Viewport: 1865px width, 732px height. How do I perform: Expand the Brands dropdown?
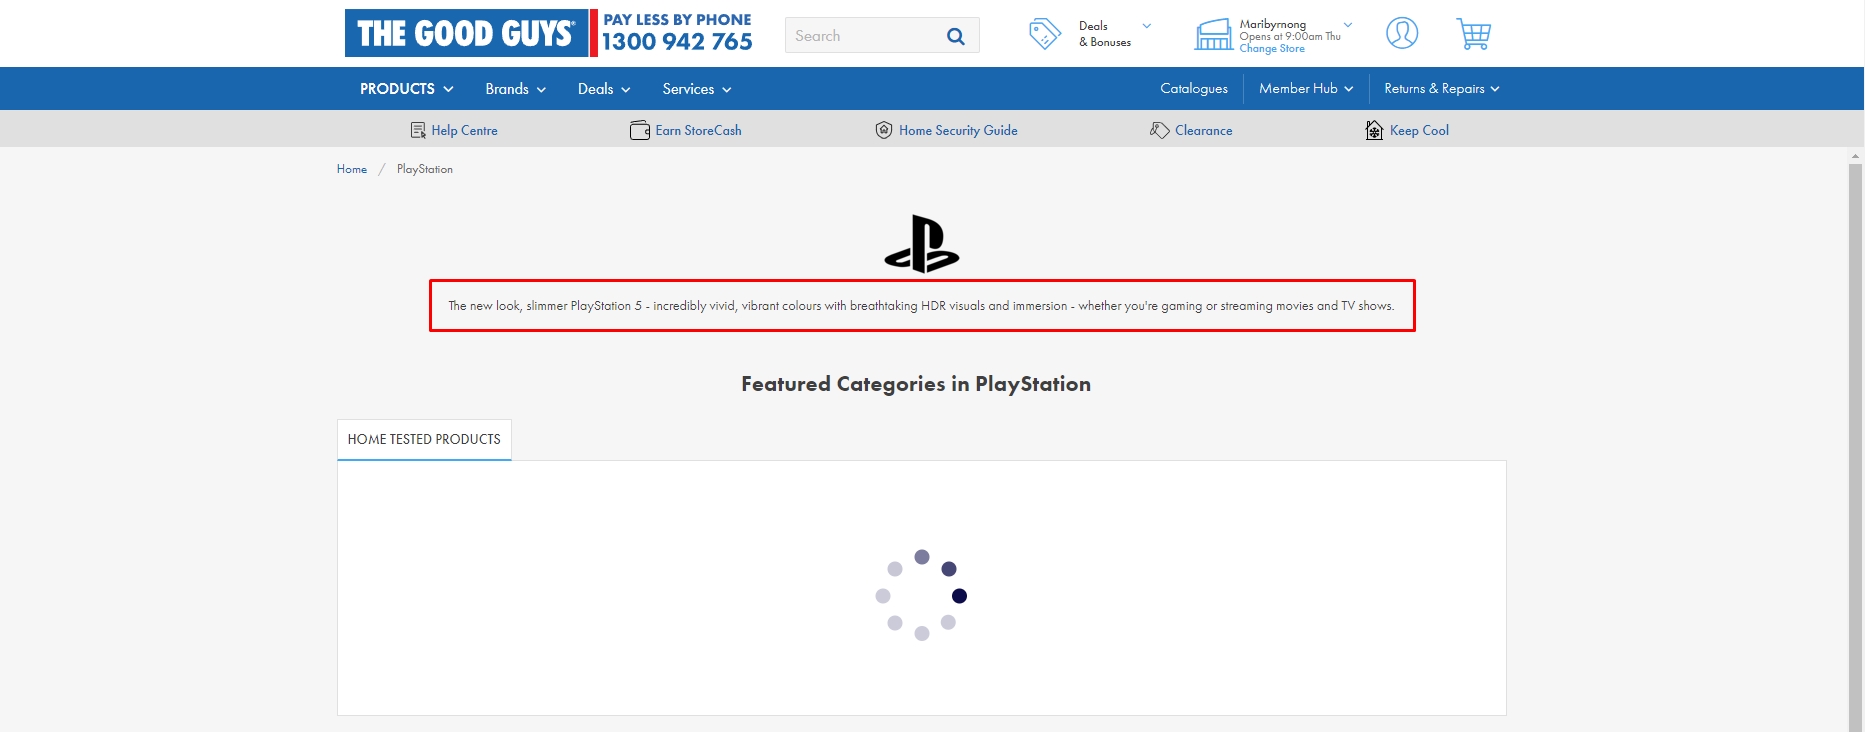pyautogui.click(x=516, y=89)
